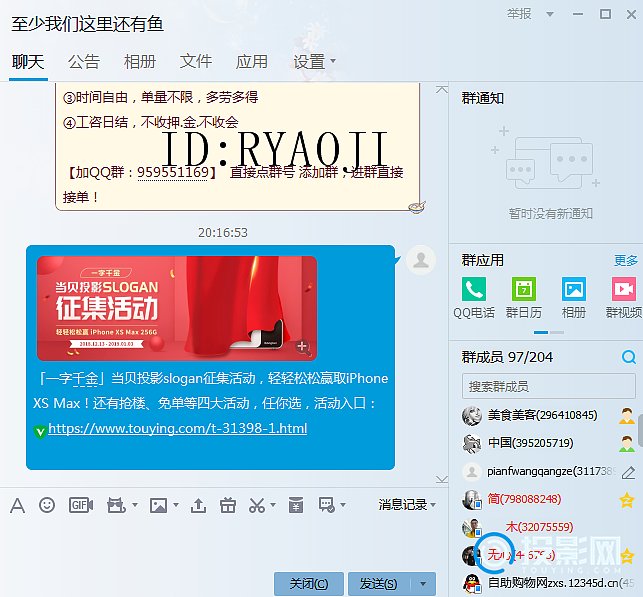The width and height of the screenshot is (643, 597).
Task: Click the upload file icon
Action: tap(198, 505)
